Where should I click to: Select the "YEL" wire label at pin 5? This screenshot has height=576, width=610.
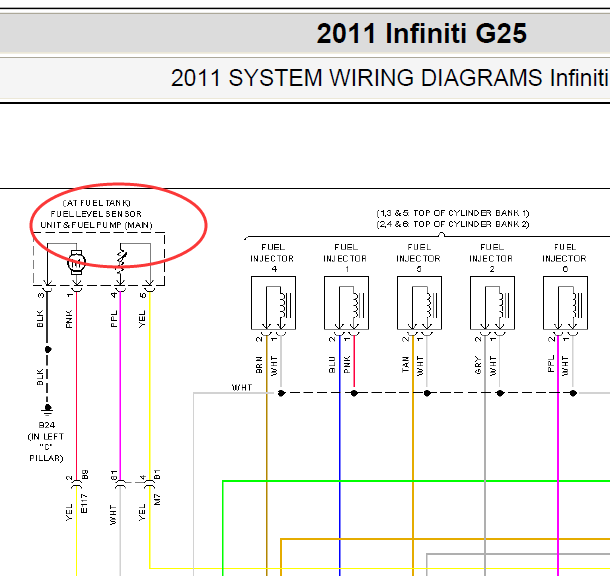[142, 319]
